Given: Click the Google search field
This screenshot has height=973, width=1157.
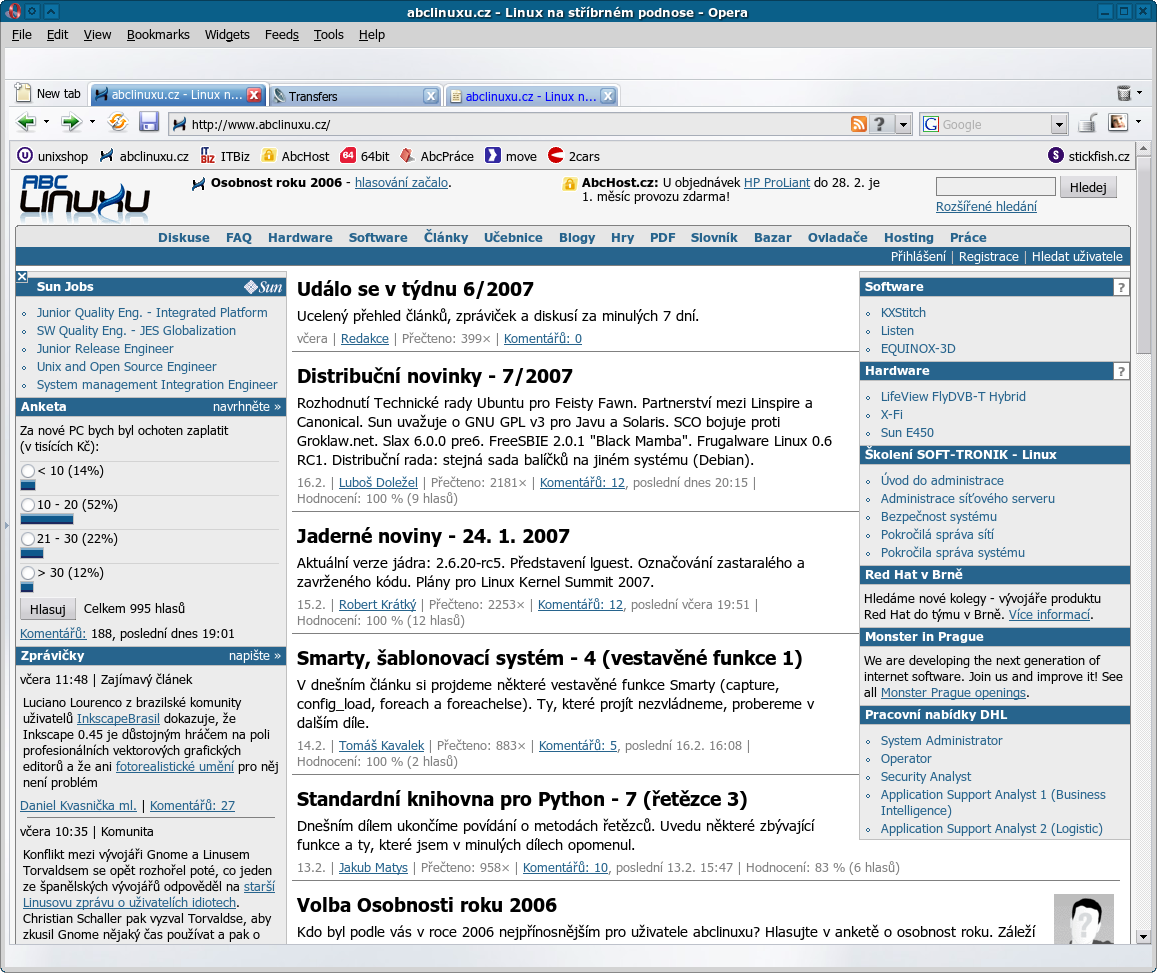Looking at the screenshot, I should pyautogui.click(x=995, y=125).
